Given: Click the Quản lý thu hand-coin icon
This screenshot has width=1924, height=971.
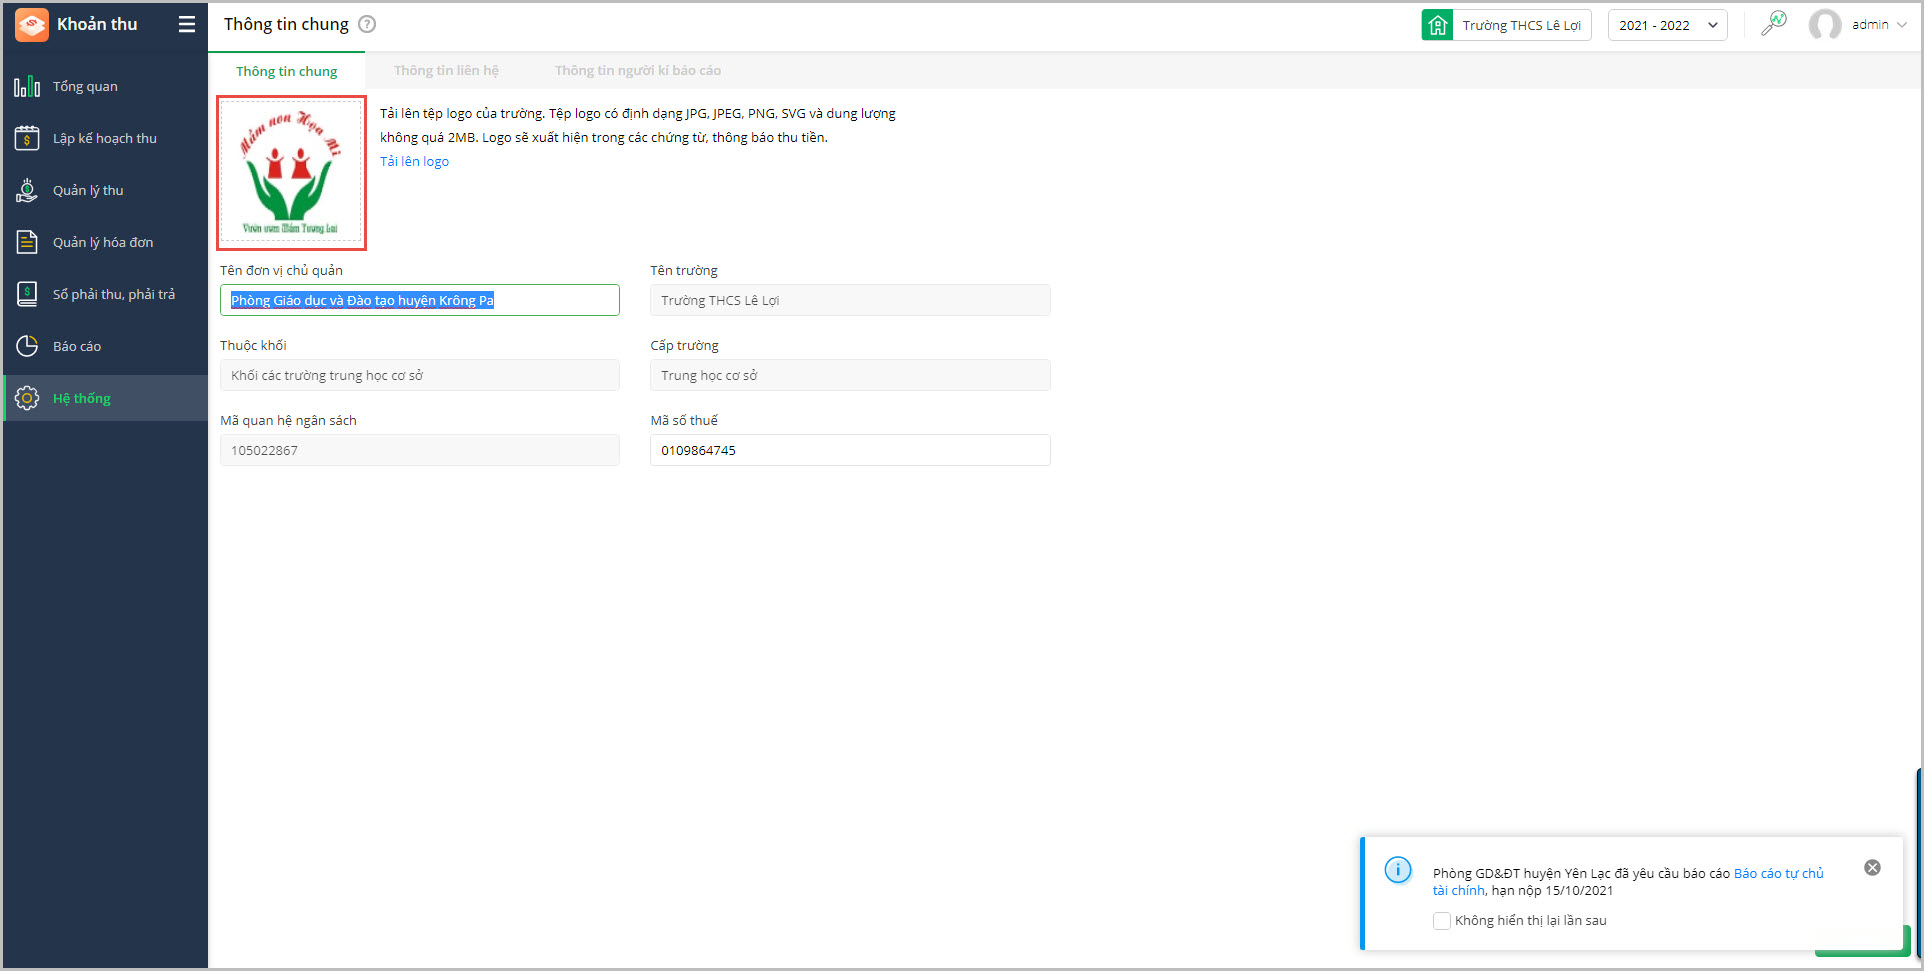Looking at the screenshot, I should tap(27, 191).
